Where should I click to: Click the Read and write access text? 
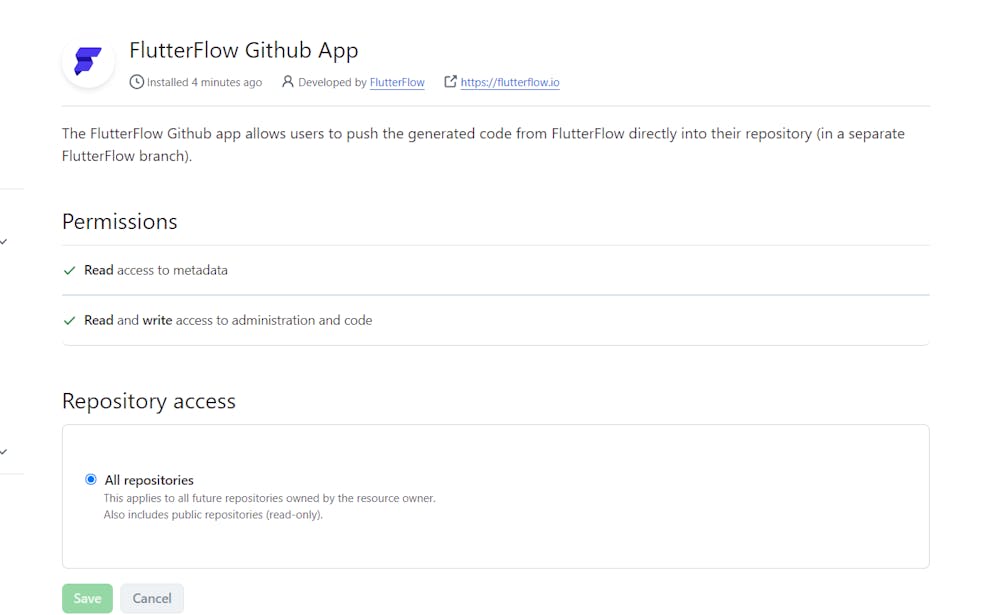[x=228, y=321]
